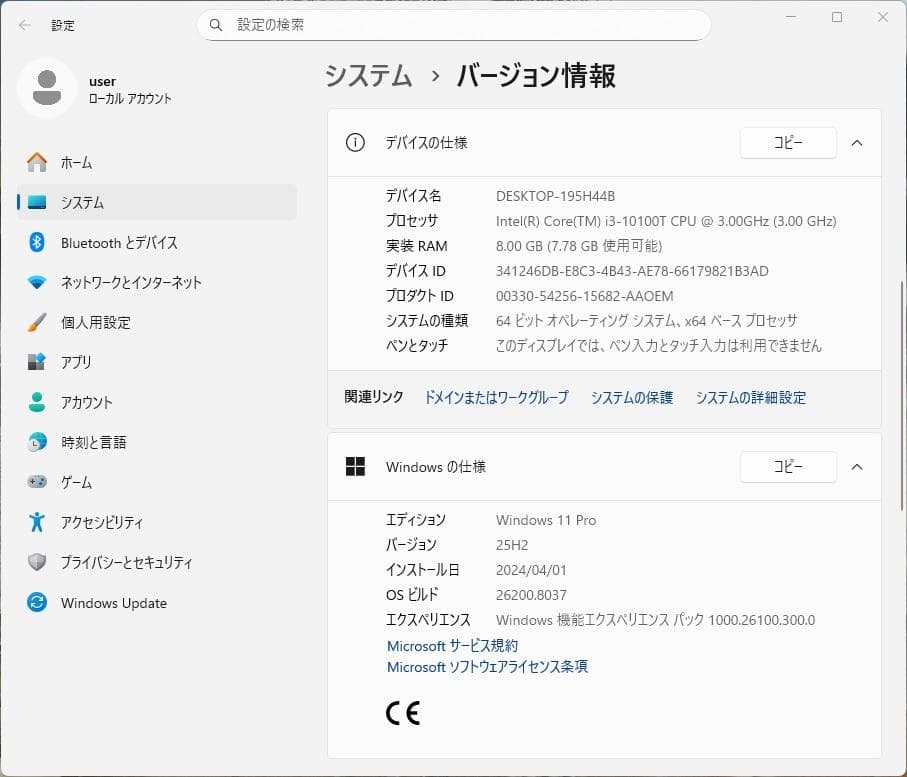Click the 時刻と言語 globe clock icon

coord(37,442)
